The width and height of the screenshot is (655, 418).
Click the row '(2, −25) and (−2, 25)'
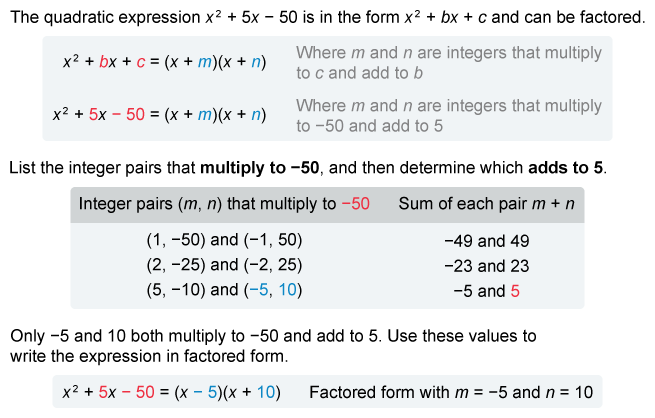[224, 265]
